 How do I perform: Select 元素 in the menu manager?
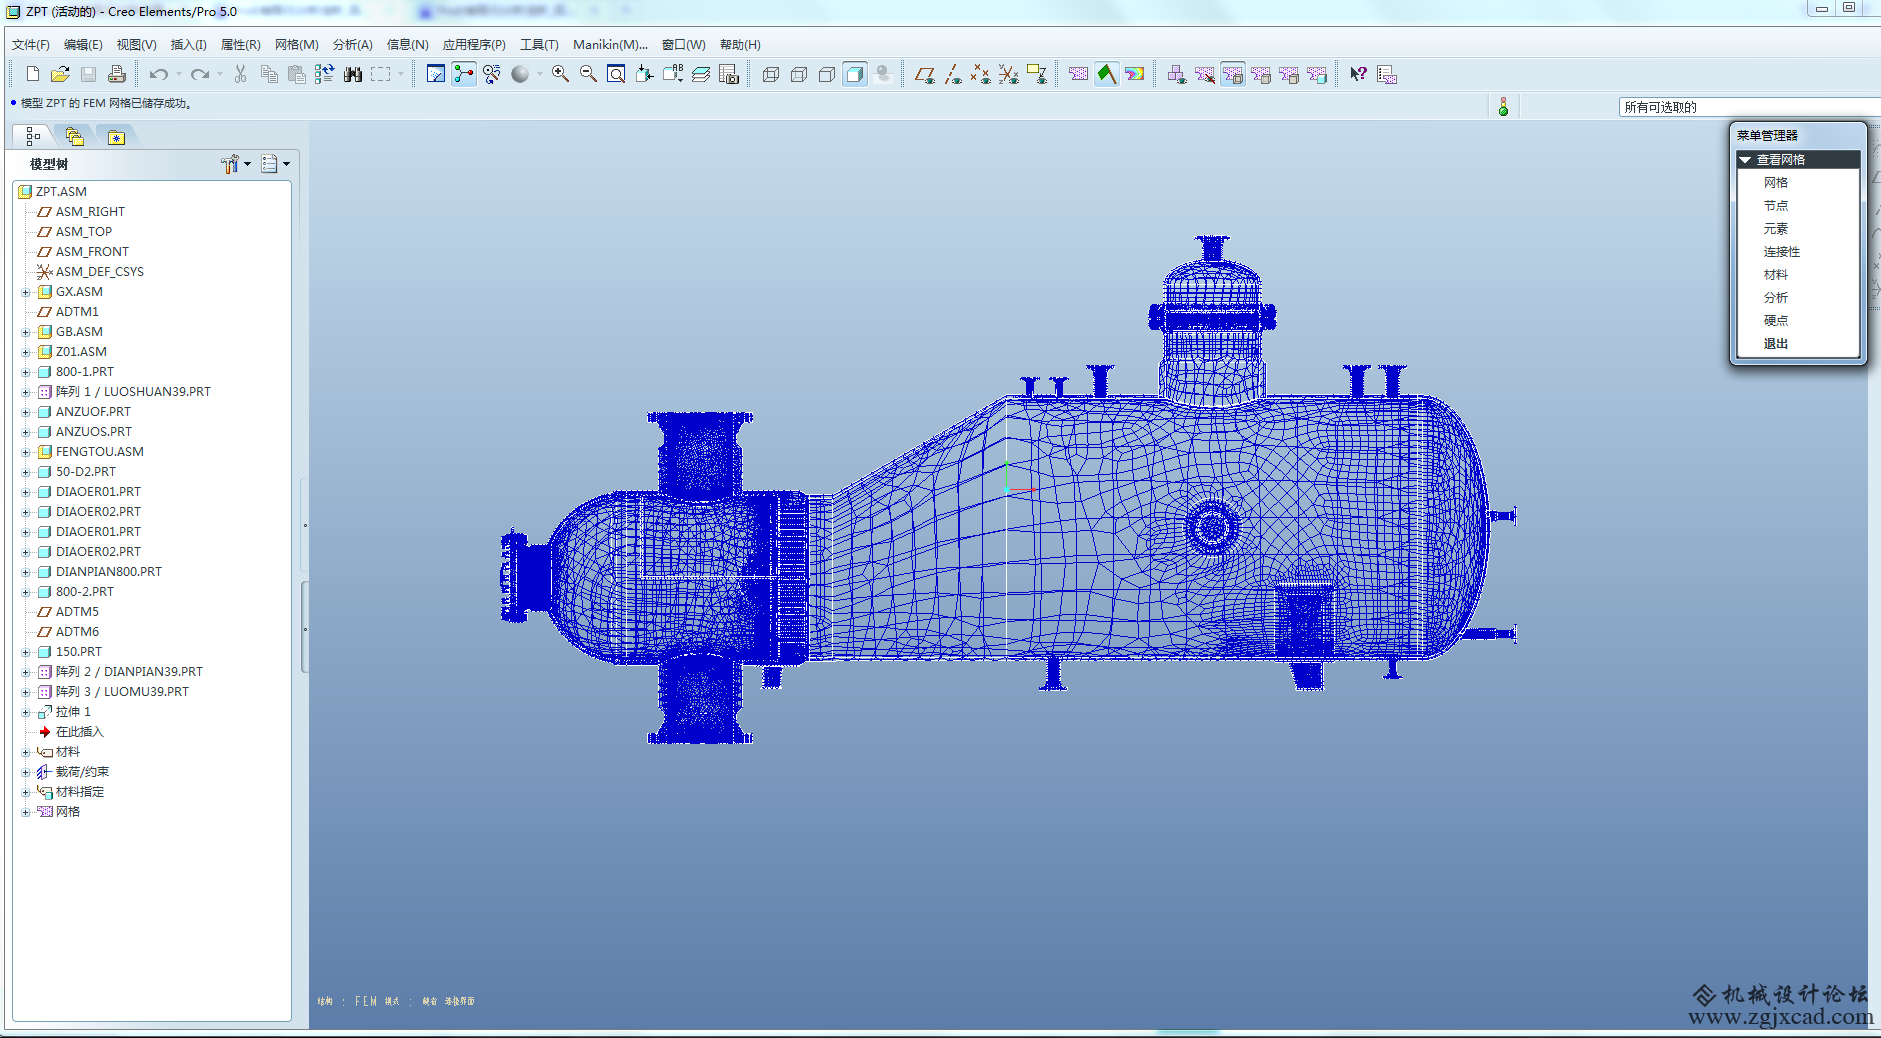point(1775,228)
